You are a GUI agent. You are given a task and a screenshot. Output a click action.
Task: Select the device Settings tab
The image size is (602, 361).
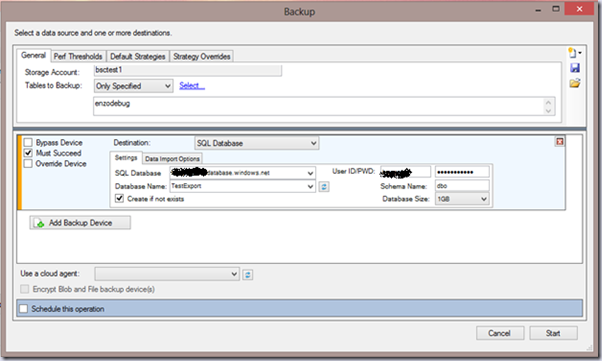coord(126,158)
